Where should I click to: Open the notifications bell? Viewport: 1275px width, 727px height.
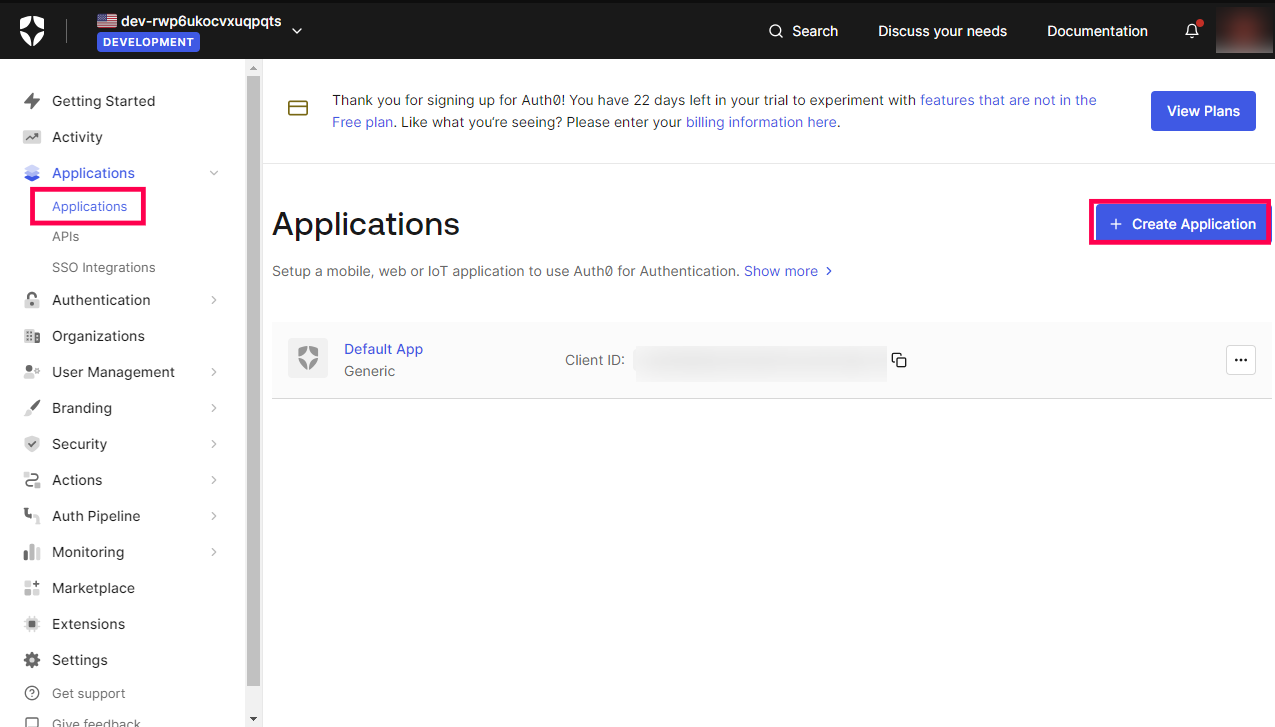coord(1191,31)
